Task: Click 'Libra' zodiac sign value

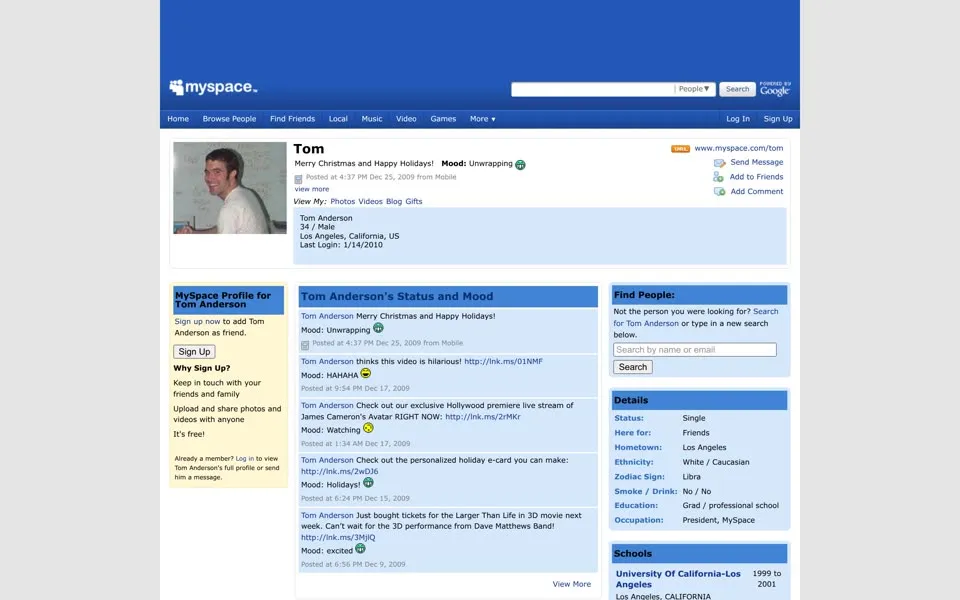Action: pos(691,477)
